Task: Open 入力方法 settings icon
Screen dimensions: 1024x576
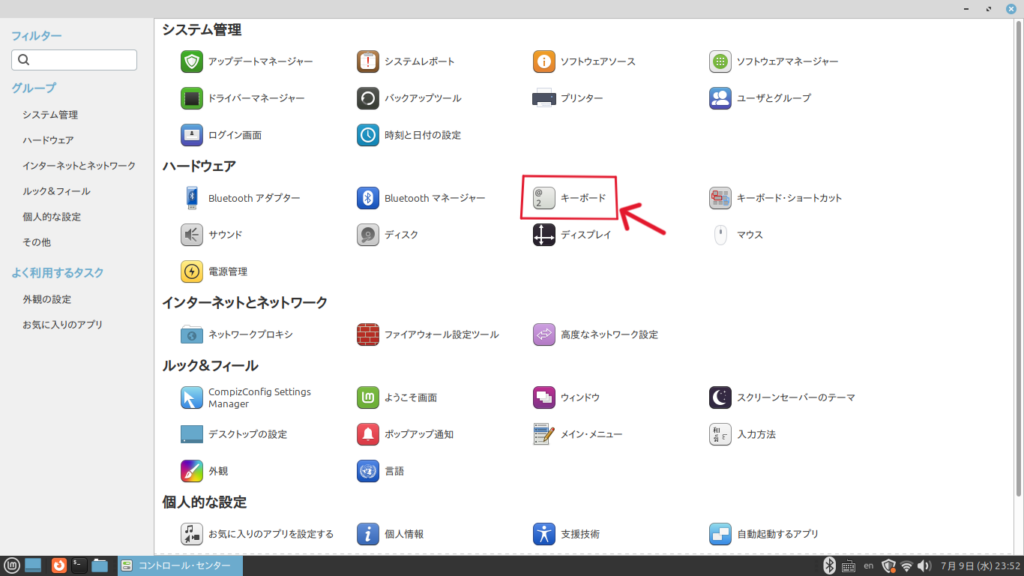Action: click(x=720, y=434)
